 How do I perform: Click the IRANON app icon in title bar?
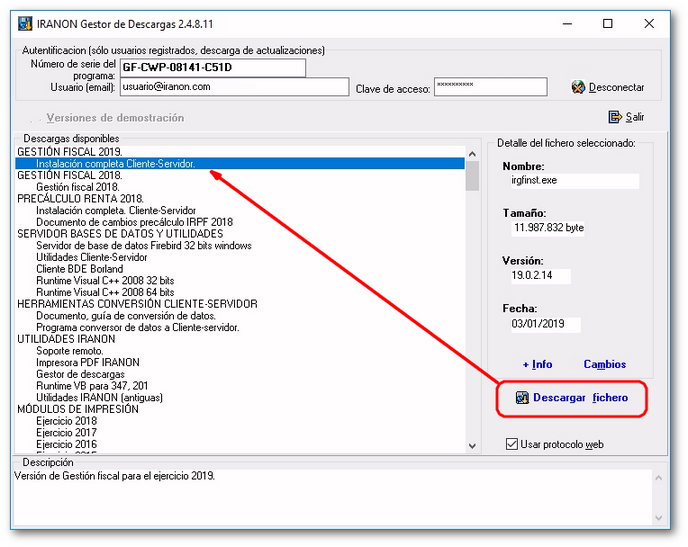(24, 24)
